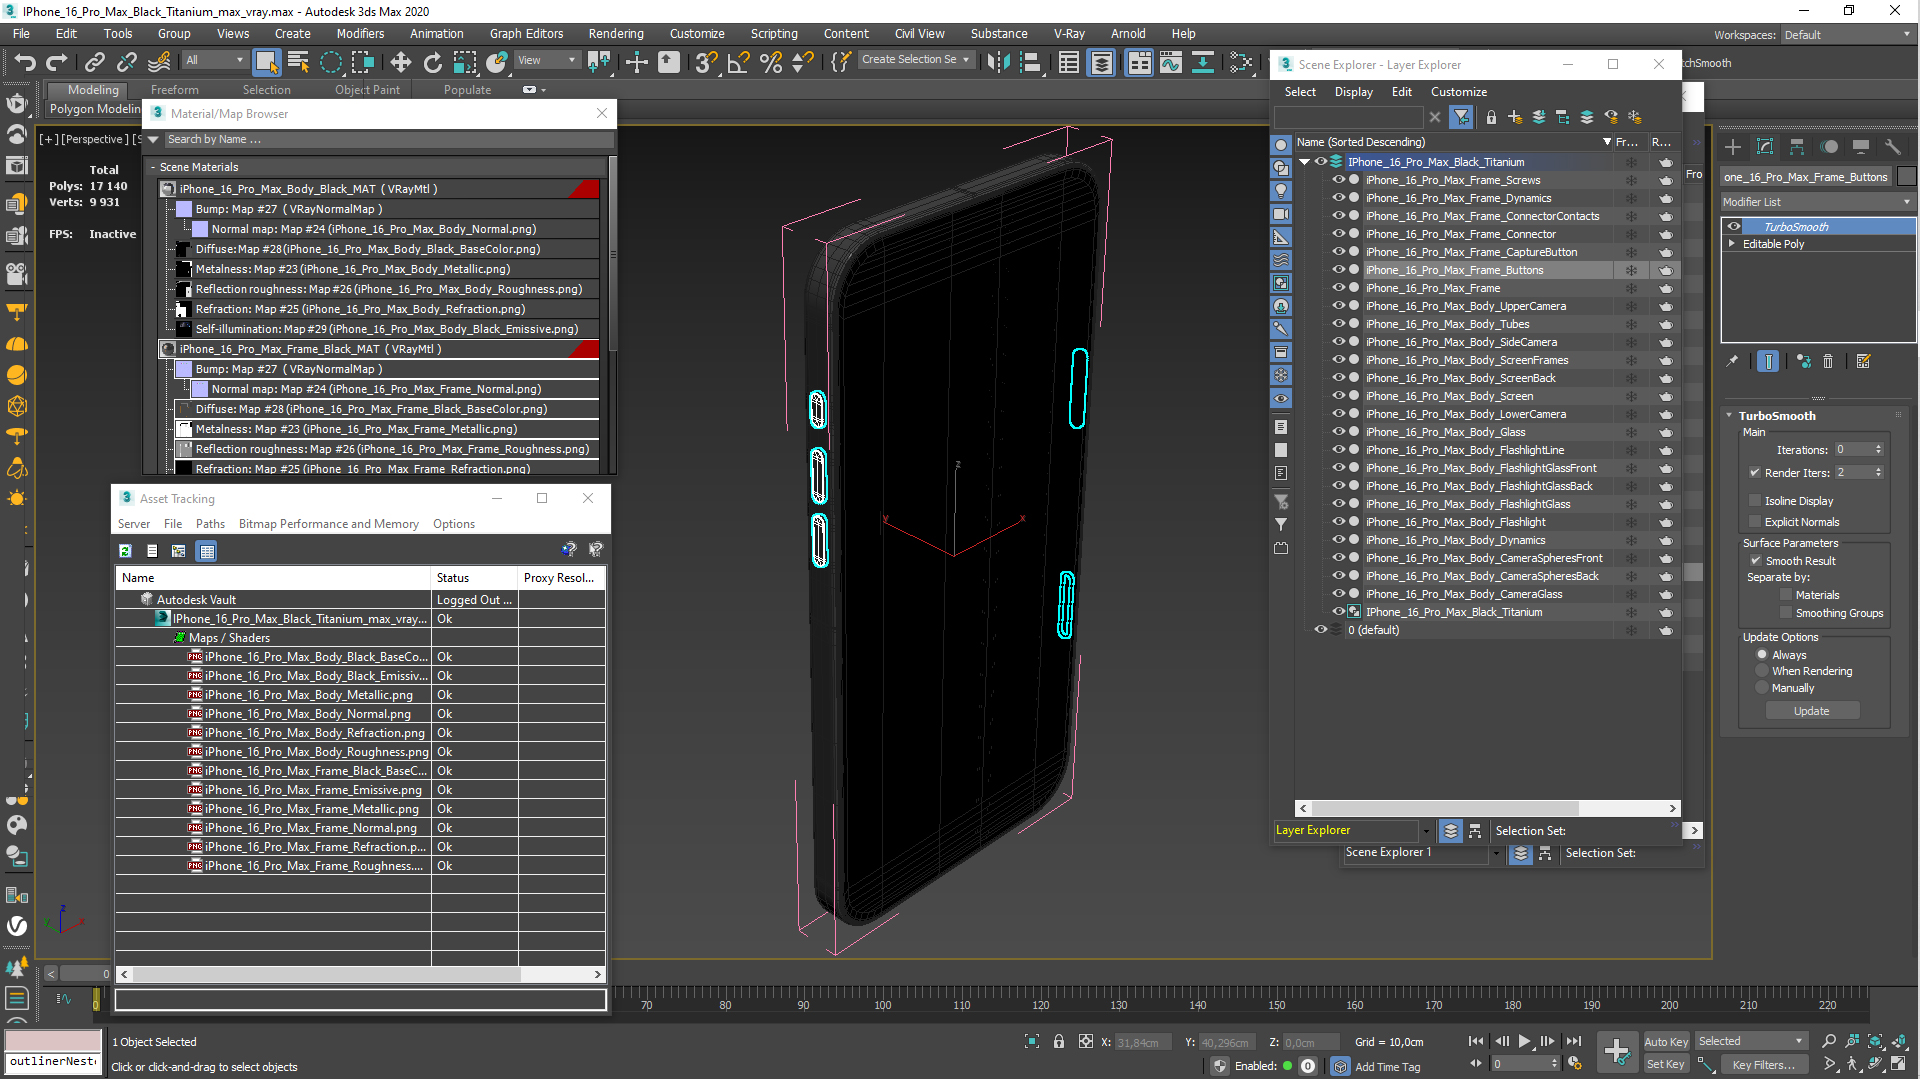Choose the Select and Scale tool
This screenshot has width=1920, height=1080.
point(465,62)
